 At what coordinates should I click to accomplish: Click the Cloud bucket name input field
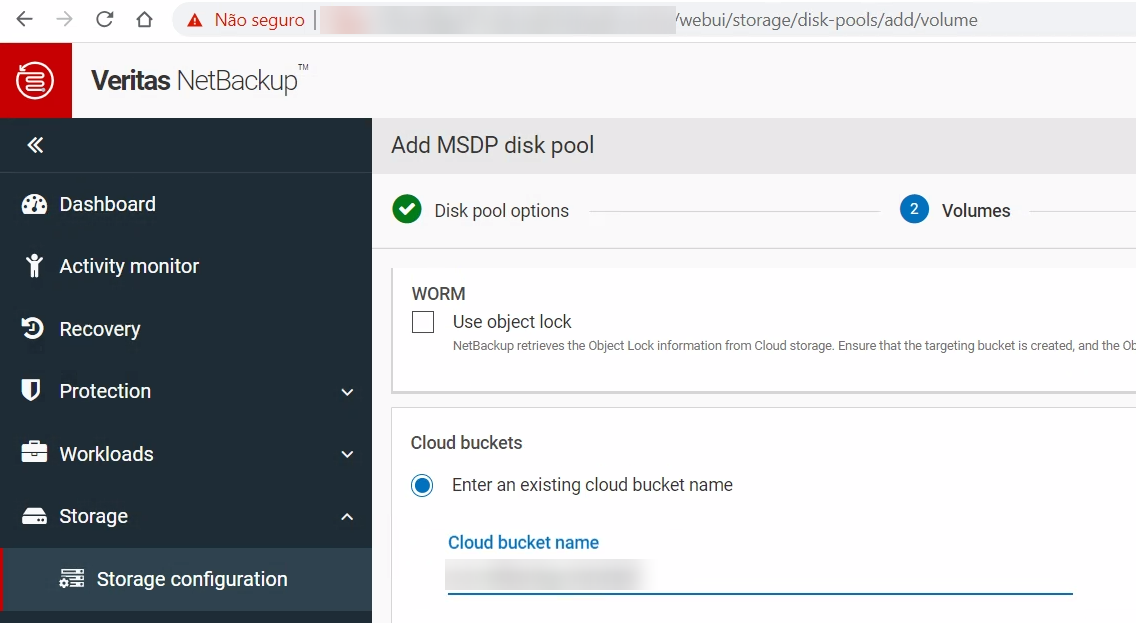(x=760, y=576)
